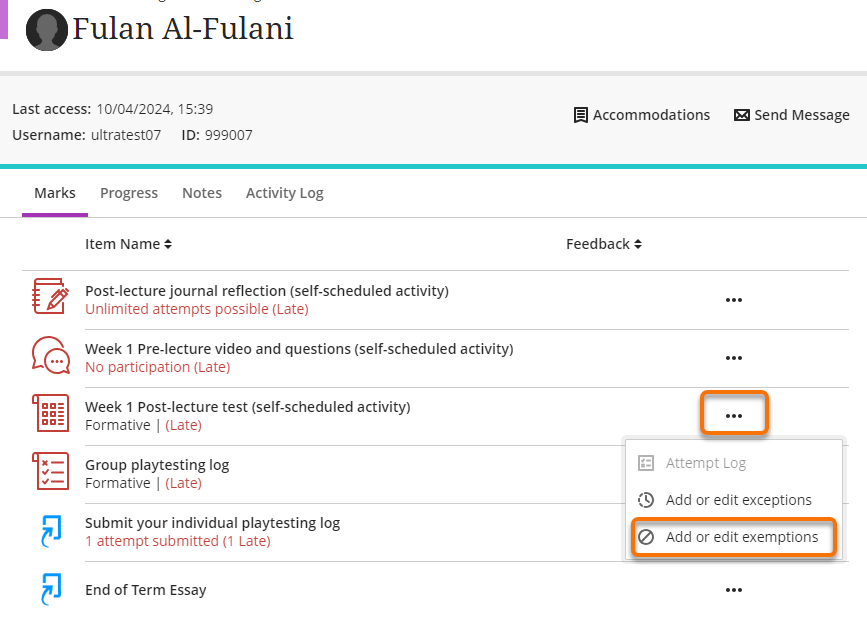Image resolution: width=867 pixels, height=618 pixels.
Task: Click the blue icon beside End of Term Essay
Action: 51,589
